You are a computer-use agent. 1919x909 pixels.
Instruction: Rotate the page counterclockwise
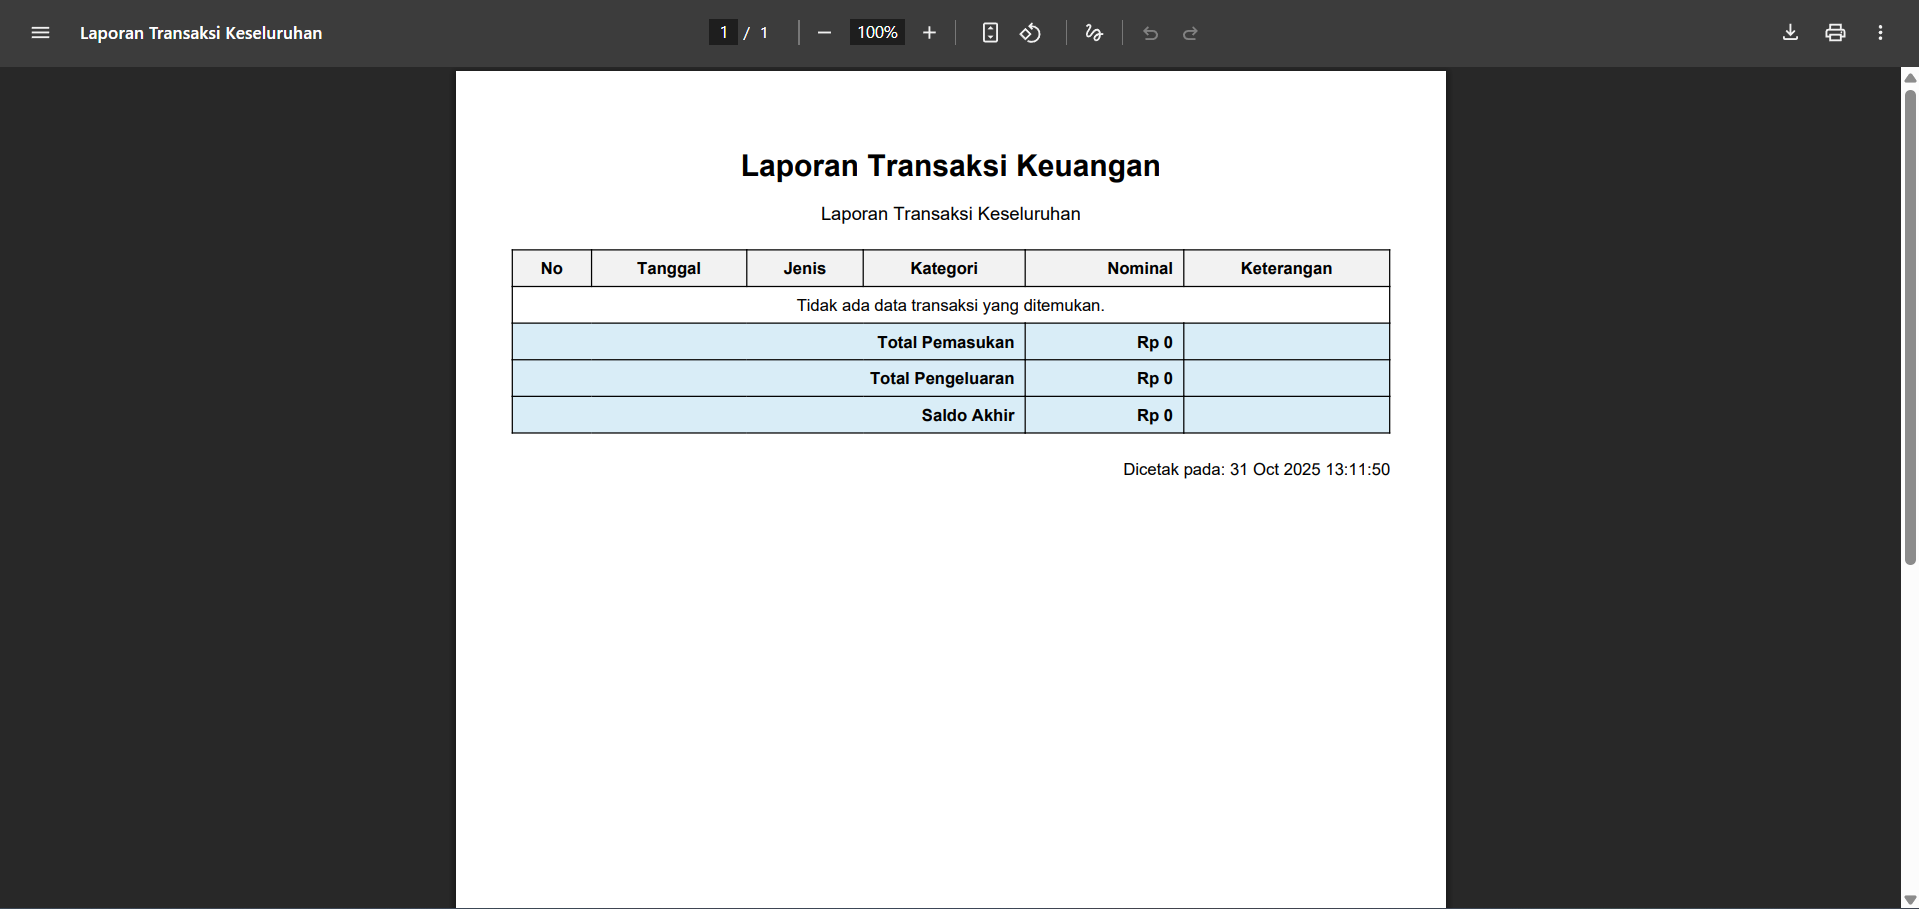click(1031, 33)
